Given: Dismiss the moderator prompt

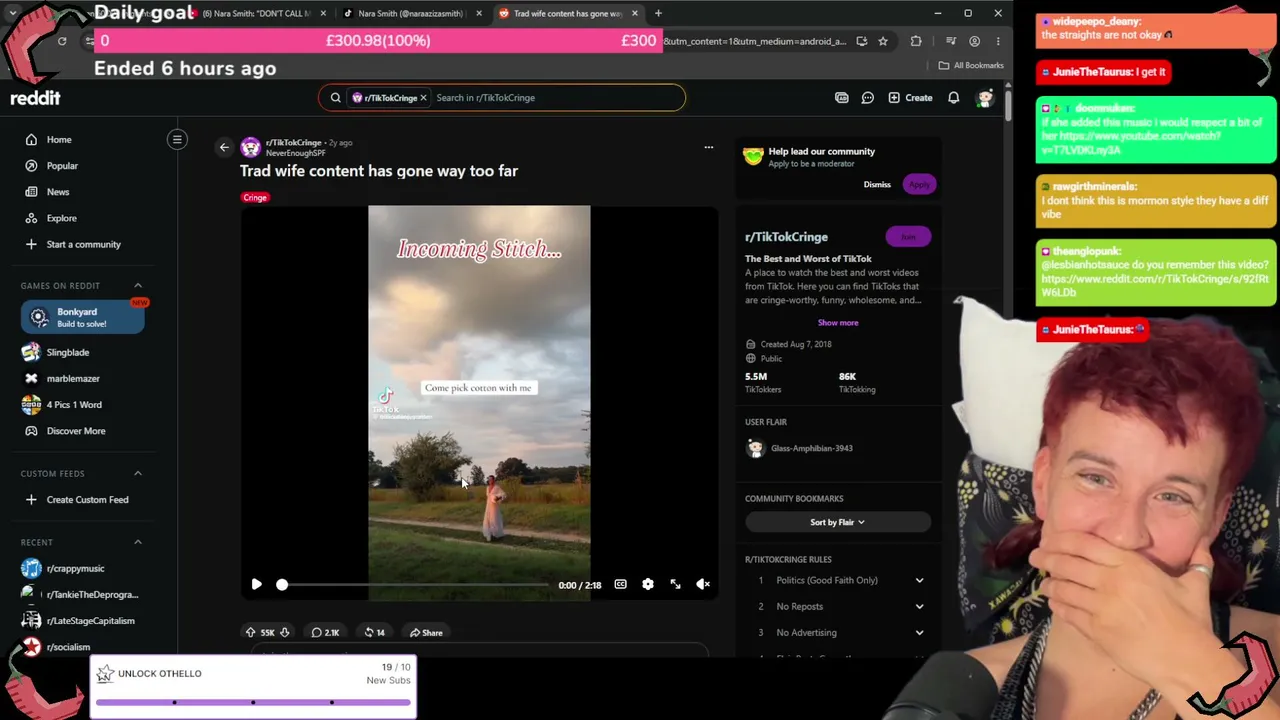Looking at the screenshot, I should 877,185.
